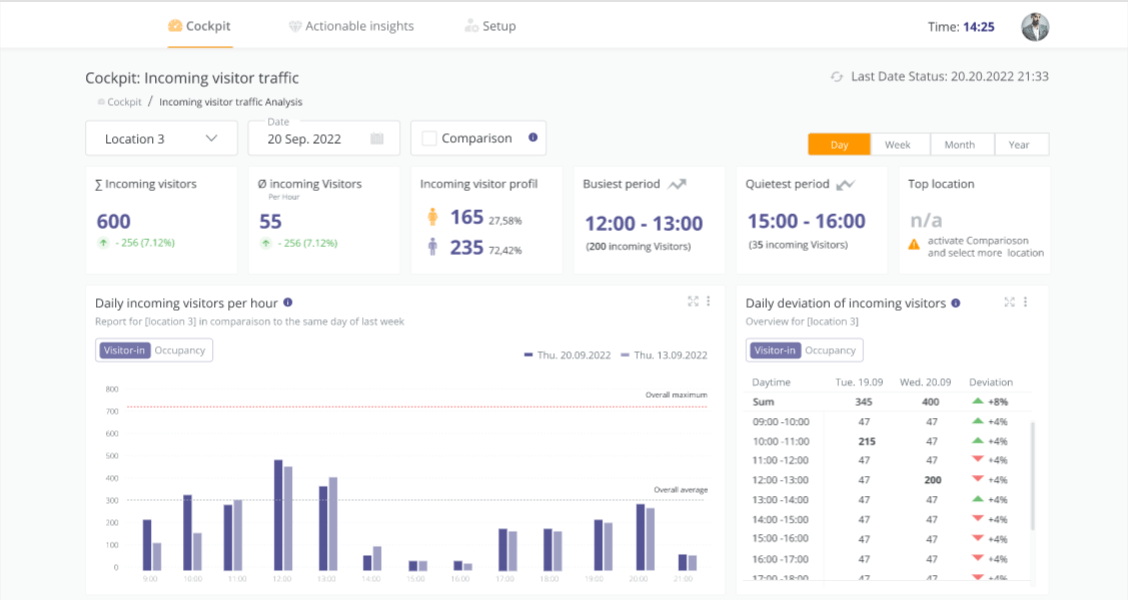
Task: Click info icon beside Daily incoming visitors title
Action: point(288,302)
